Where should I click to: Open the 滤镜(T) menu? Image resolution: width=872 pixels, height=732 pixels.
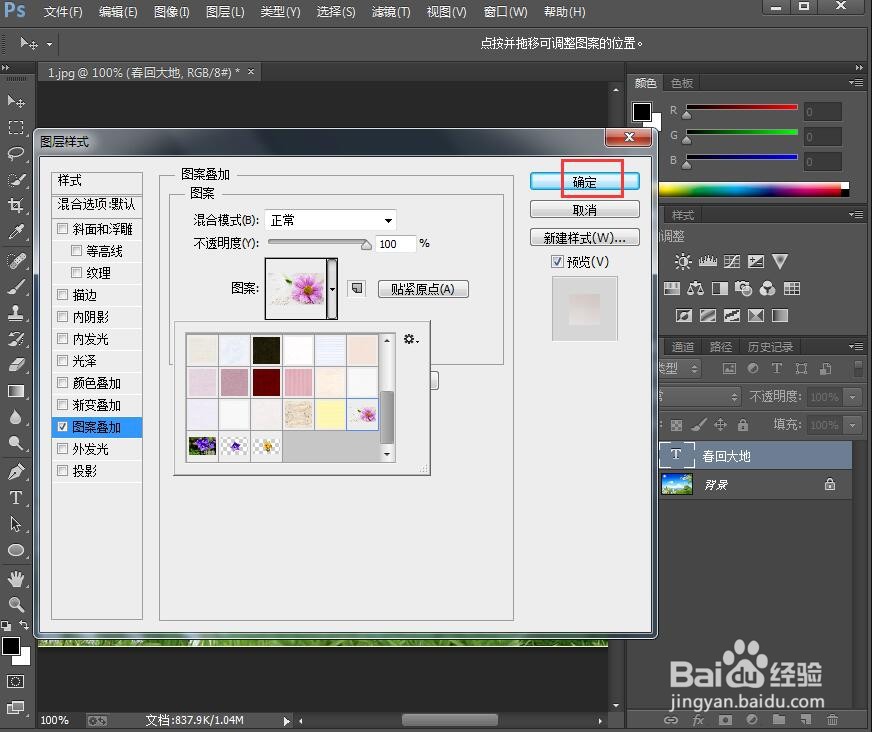[x=391, y=12]
